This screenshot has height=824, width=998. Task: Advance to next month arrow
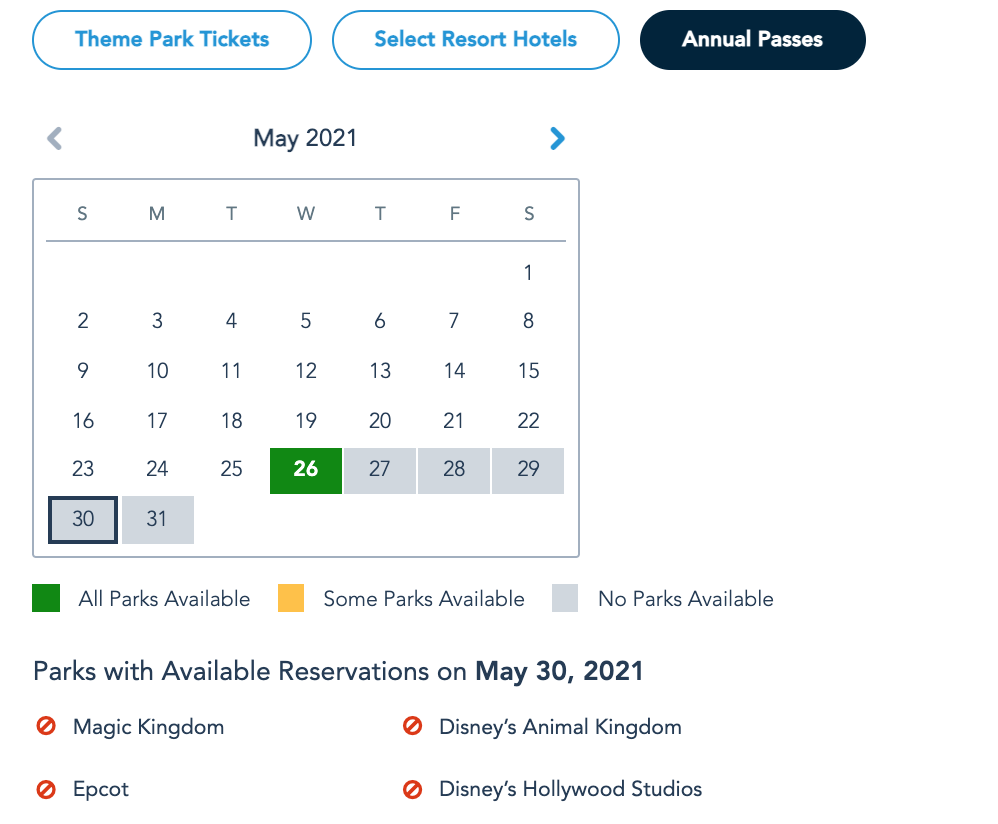click(557, 138)
